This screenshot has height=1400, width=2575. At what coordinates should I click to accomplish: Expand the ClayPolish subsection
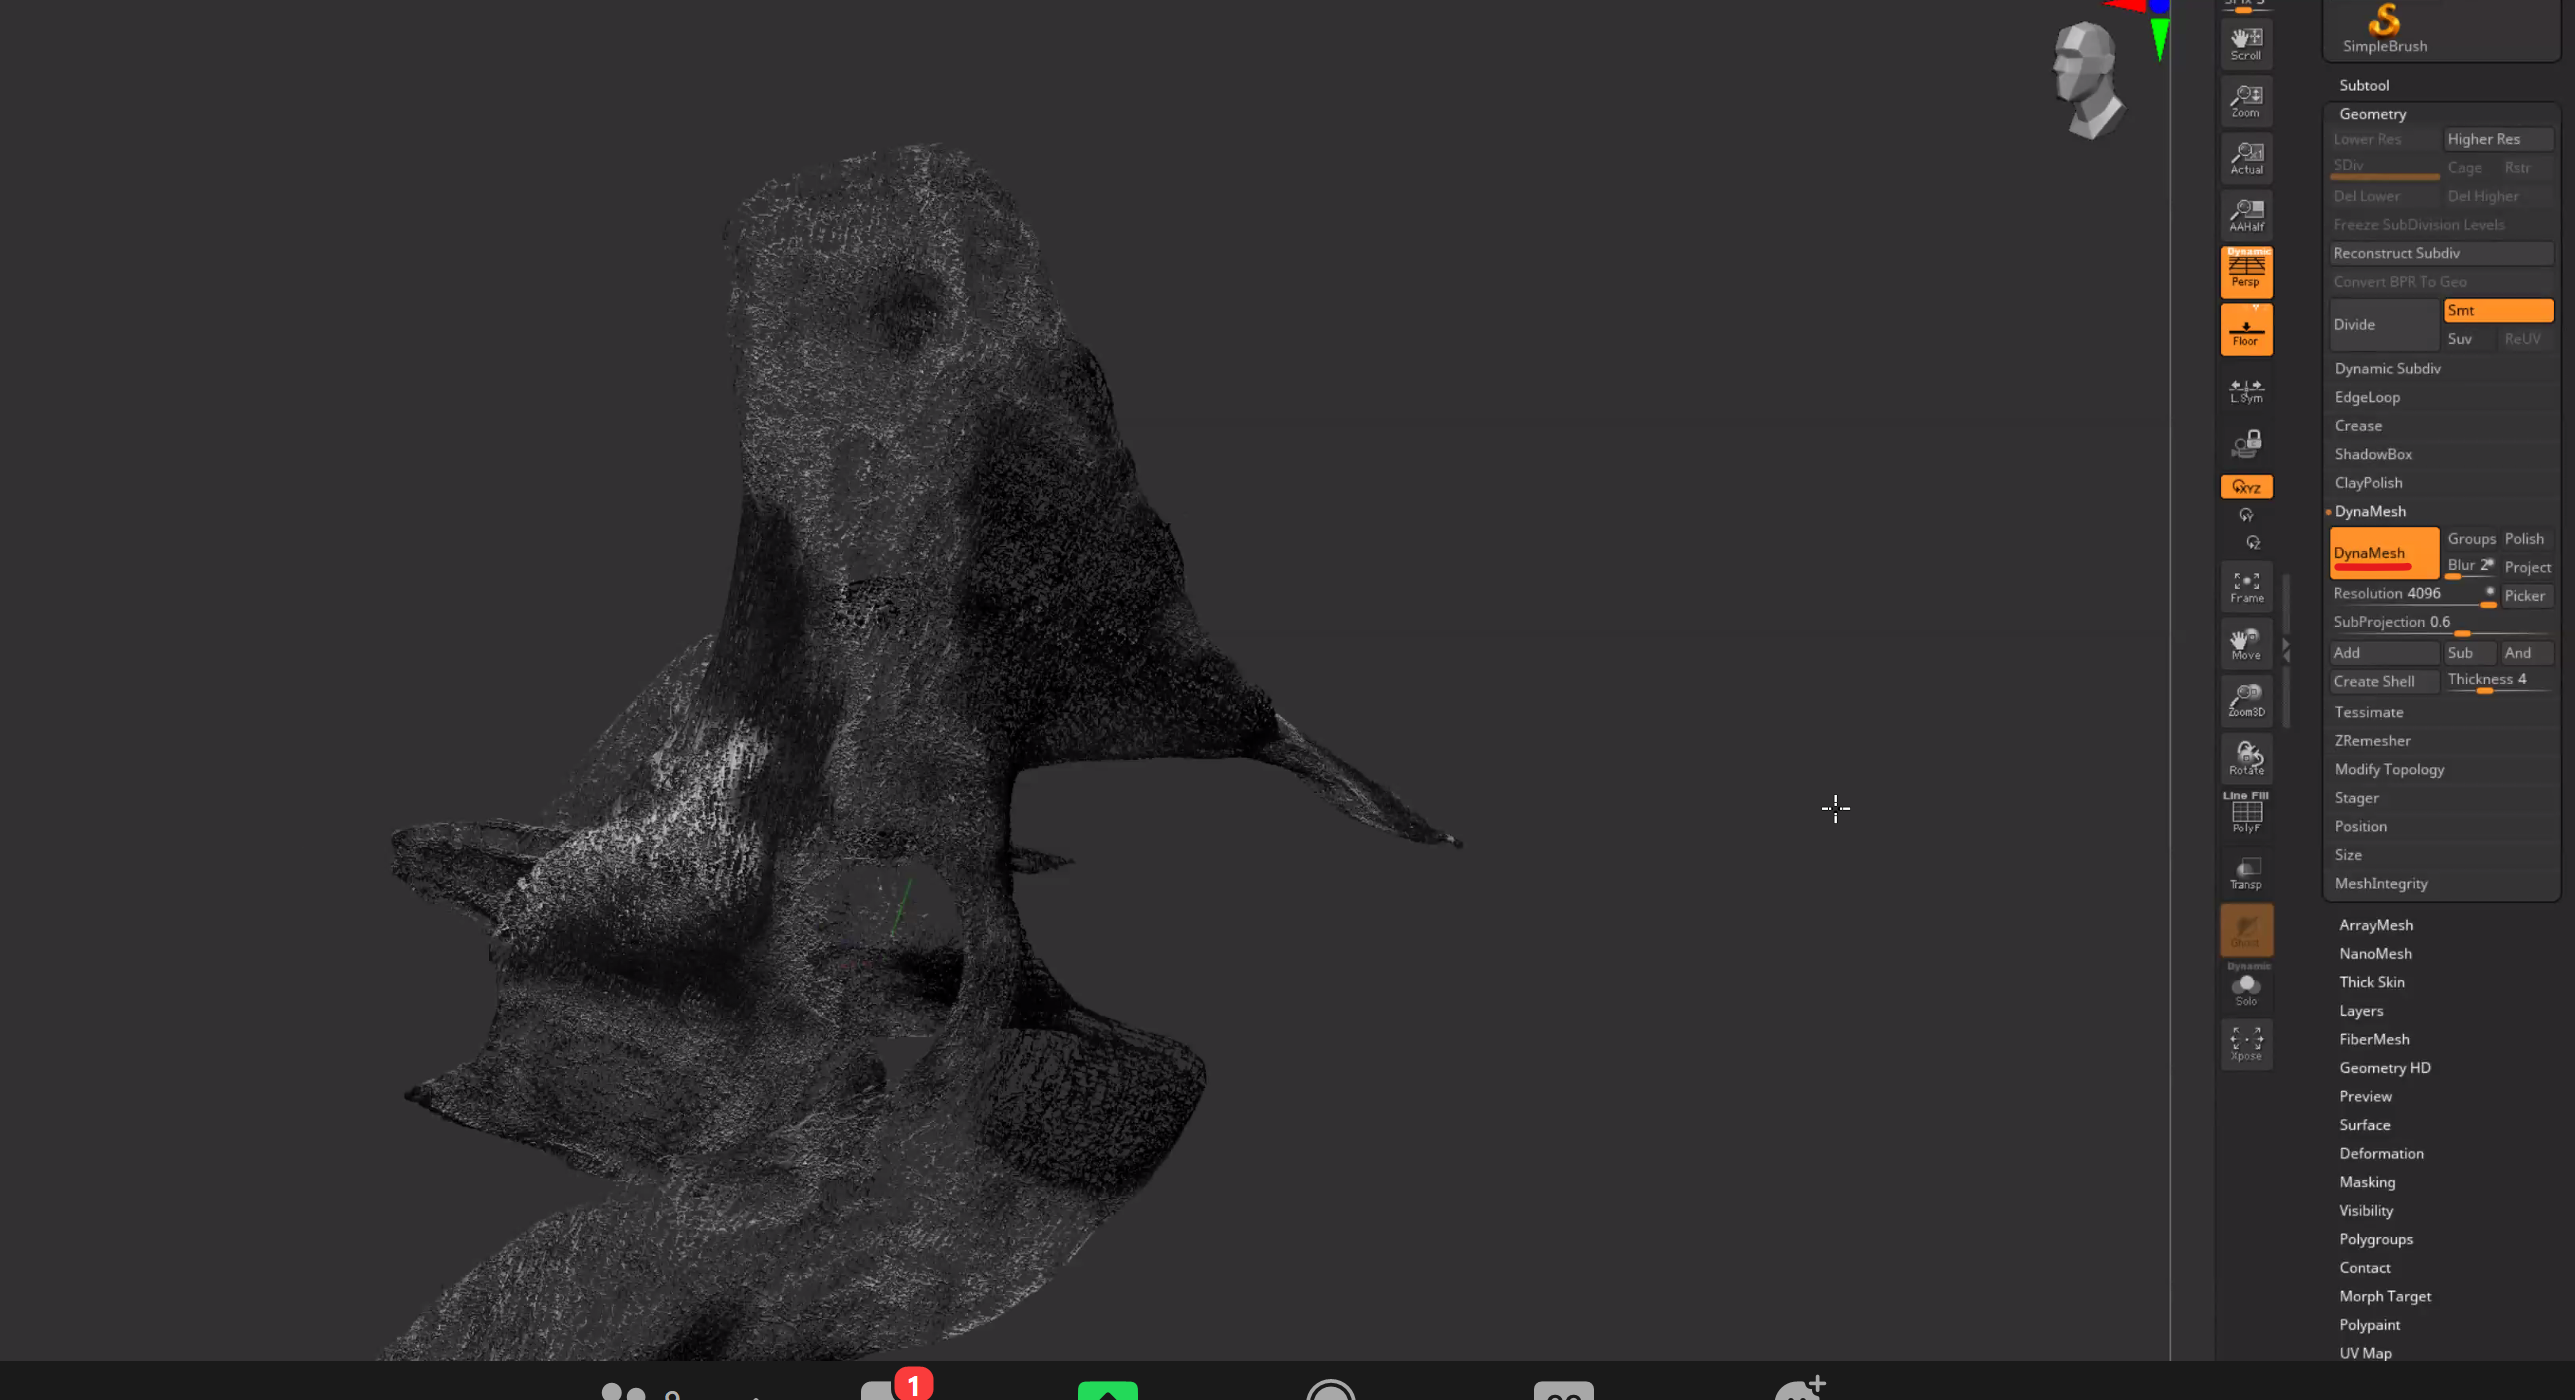coord(2368,483)
